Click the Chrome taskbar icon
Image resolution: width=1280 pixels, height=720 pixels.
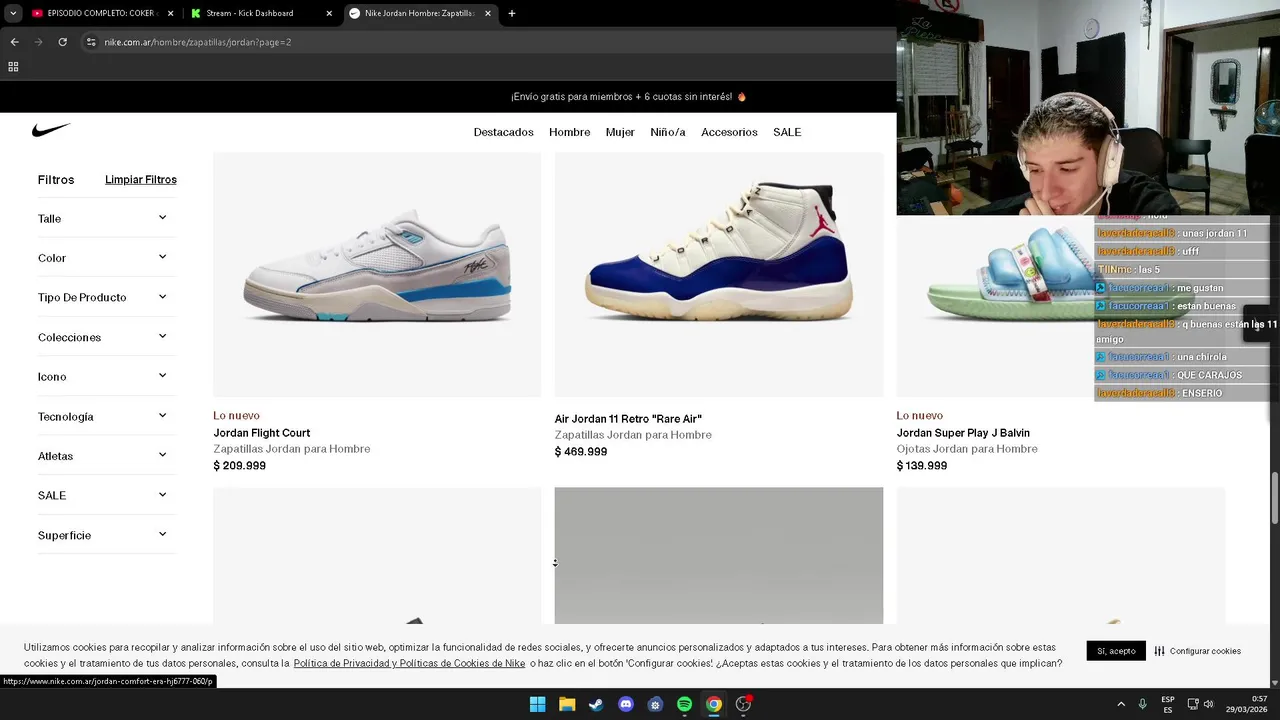714,704
